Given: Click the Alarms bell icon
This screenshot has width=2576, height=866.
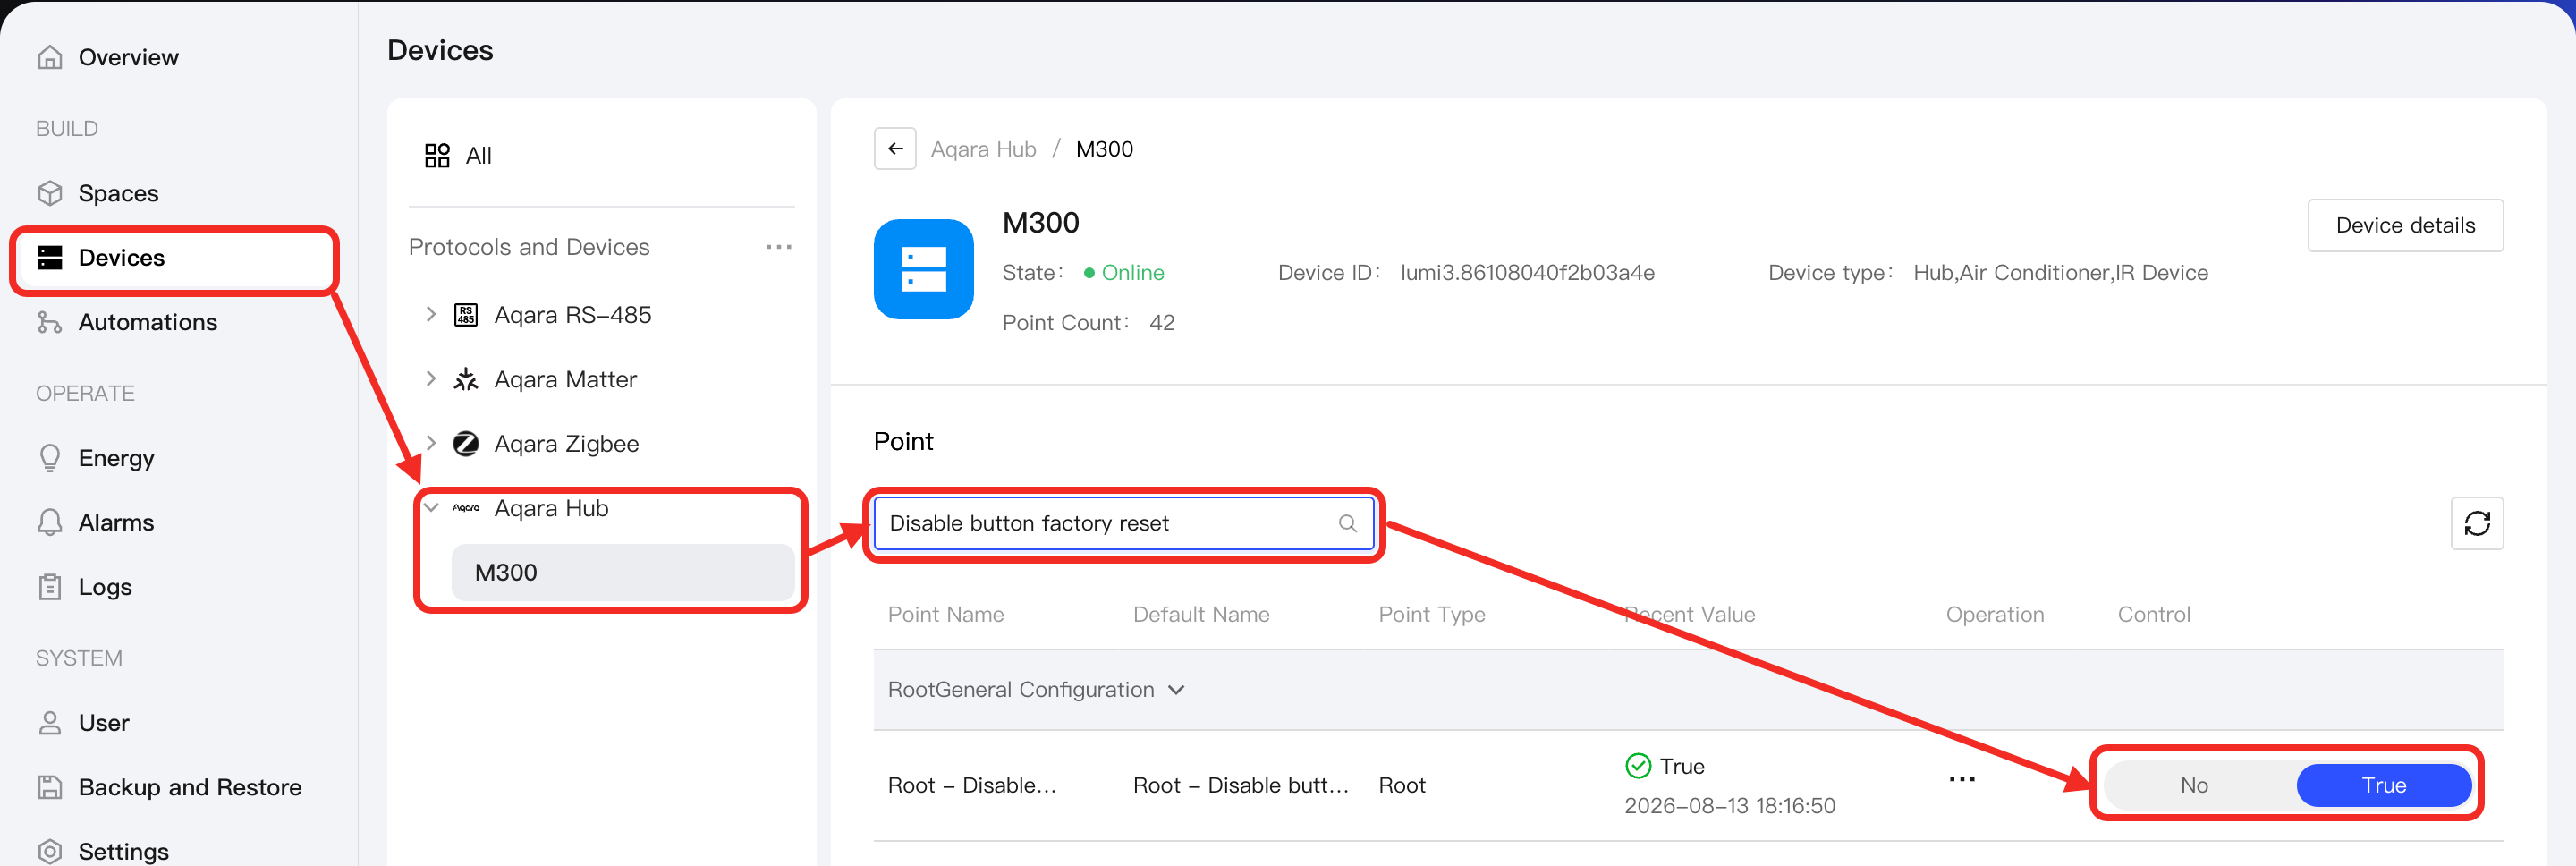Looking at the screenshot, I should [x=50, y=522].
